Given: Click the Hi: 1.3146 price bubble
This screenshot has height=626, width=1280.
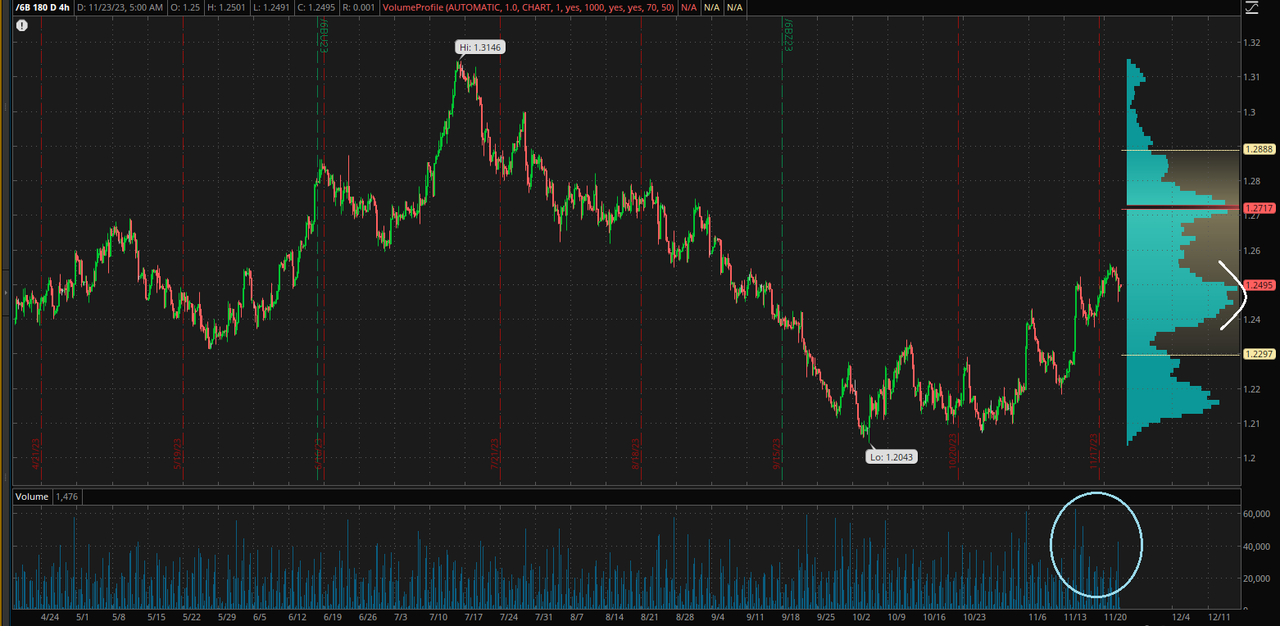Looking at the screenshot, I should tap(482, 47).
